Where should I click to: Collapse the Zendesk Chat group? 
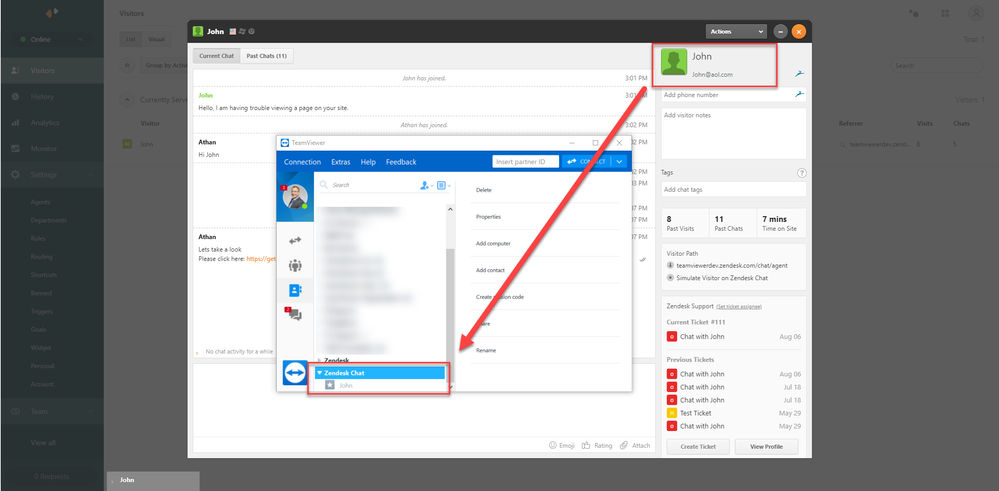pyautogui.click(x=320, y=373)
